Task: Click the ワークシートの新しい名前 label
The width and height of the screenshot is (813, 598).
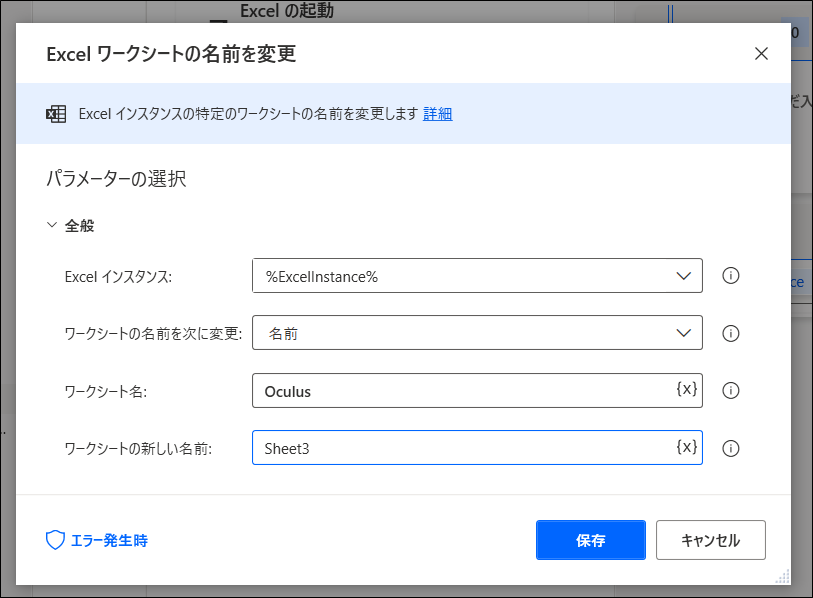Action: (x=138, y=448)
